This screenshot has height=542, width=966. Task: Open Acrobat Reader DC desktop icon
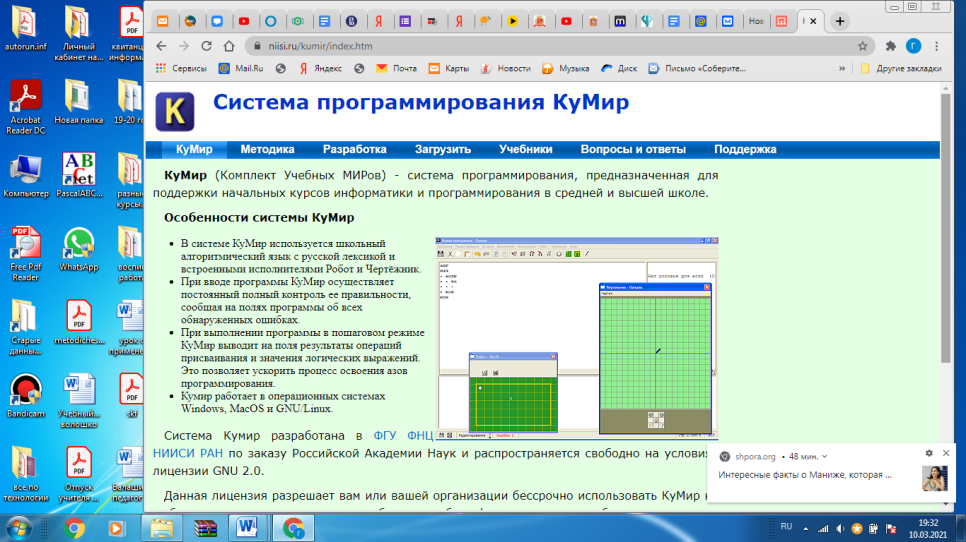point(25,107)
